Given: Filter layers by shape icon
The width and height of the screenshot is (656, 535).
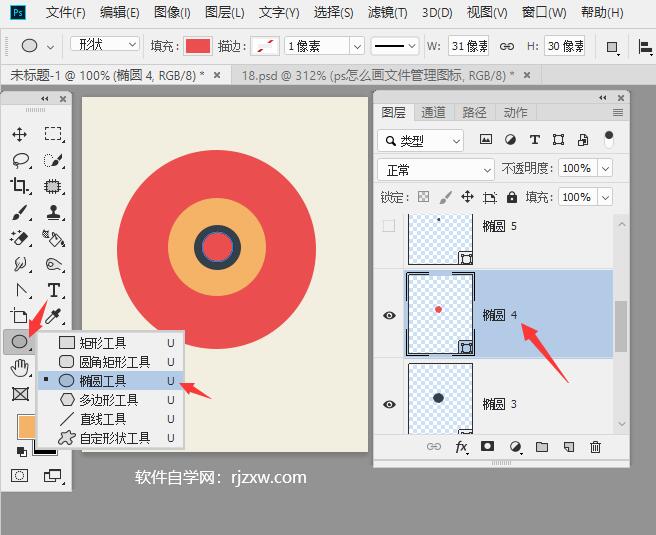Looking at the screenshot, I should click(559, 139).
